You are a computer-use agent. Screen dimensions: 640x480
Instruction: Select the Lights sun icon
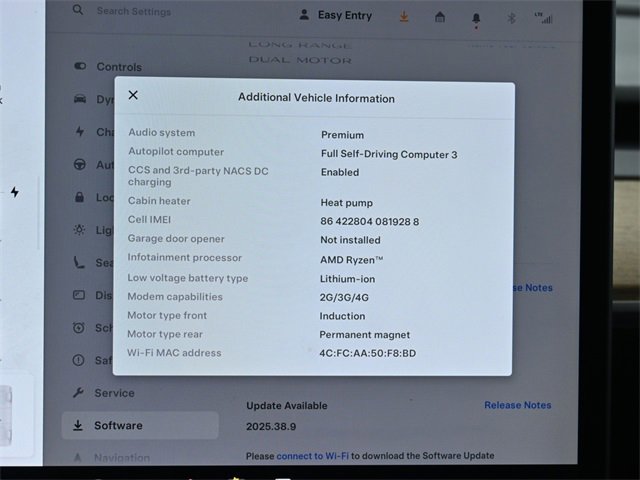79,230
